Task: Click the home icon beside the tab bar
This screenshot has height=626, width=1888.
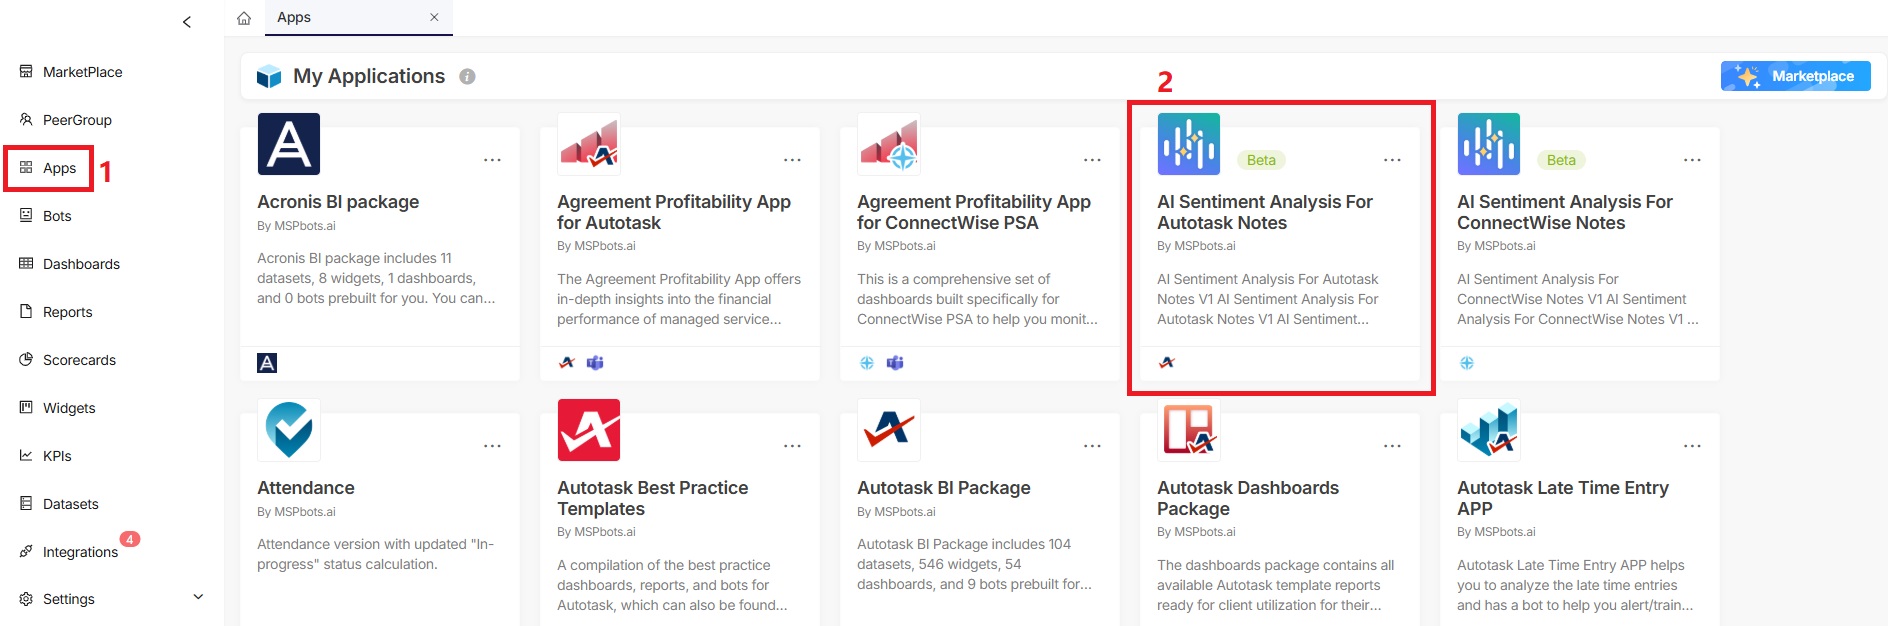Action: click(x=242, y=17)
